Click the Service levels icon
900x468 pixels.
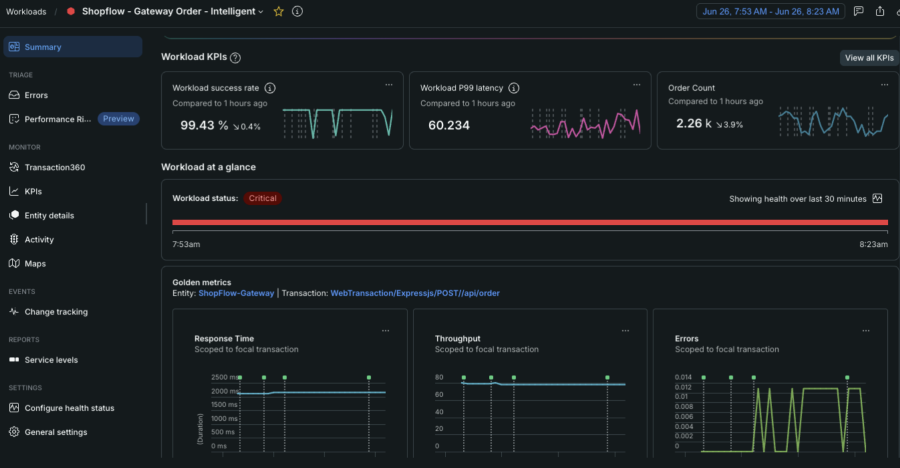pos(14,360)
